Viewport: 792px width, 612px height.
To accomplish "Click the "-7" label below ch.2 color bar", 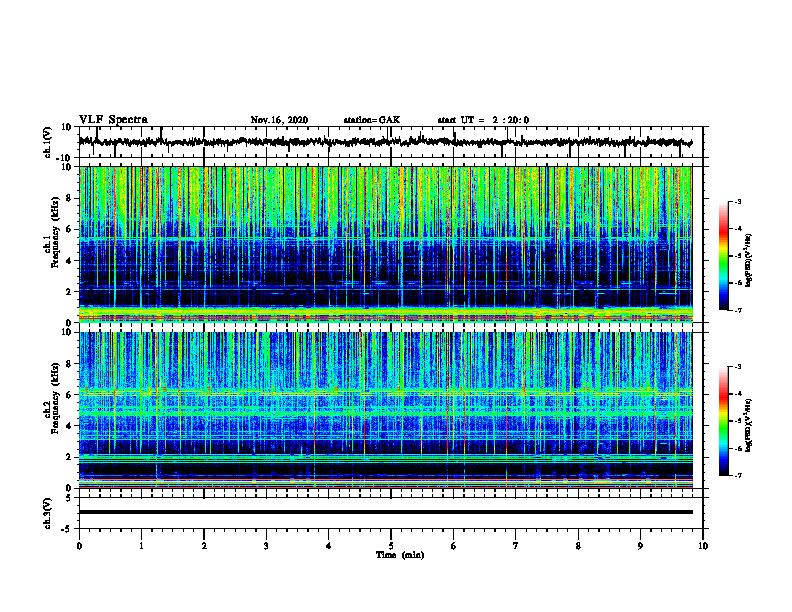I will click(x=737, y=476).
